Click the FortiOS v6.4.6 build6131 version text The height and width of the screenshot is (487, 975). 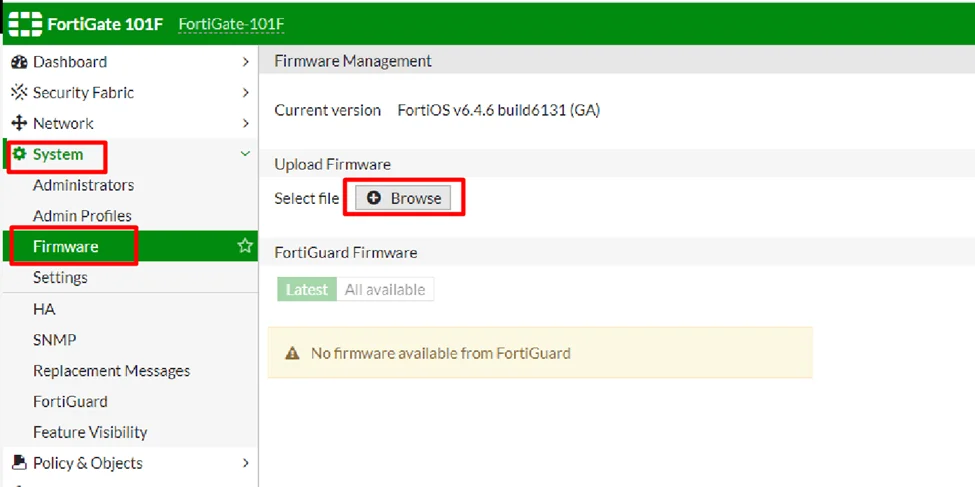coord(499,110)
